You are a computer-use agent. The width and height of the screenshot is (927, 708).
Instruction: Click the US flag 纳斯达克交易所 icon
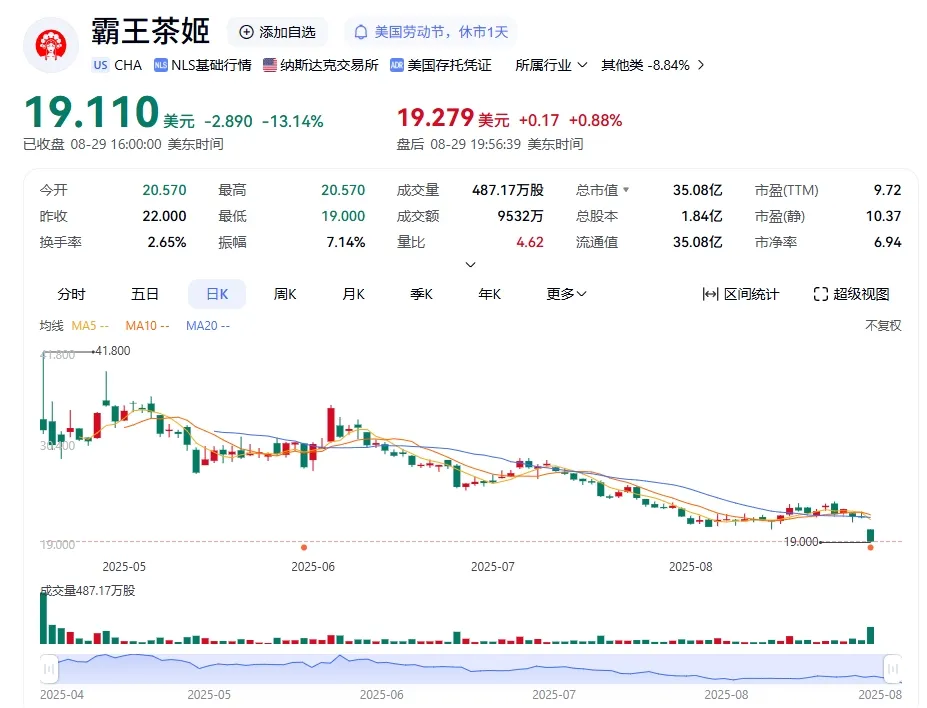coord(270,65)
